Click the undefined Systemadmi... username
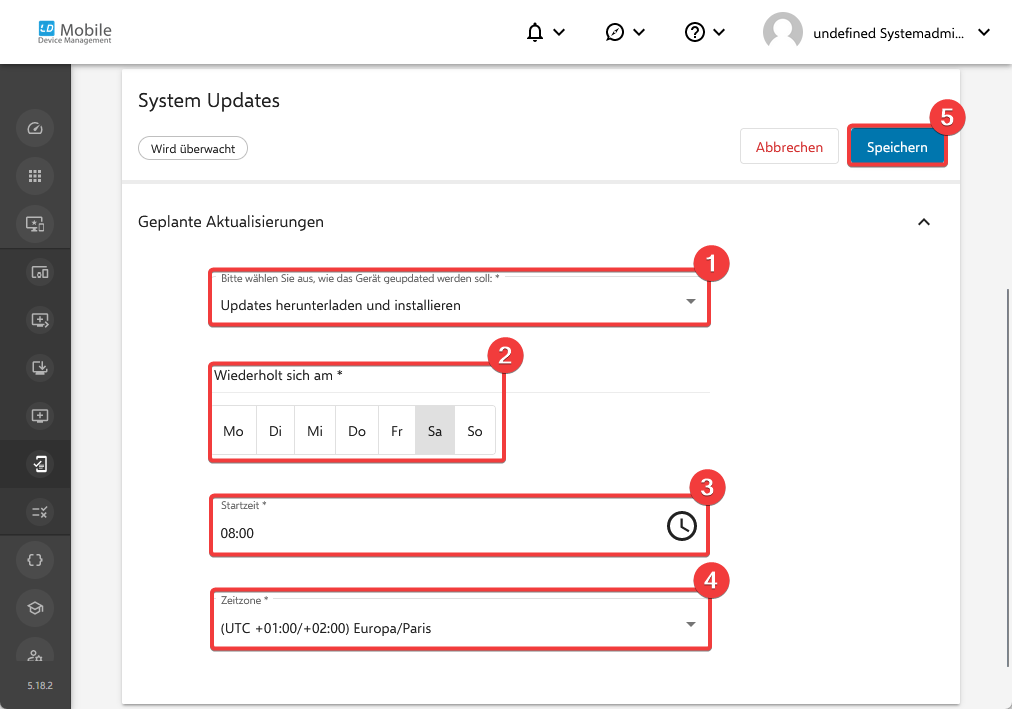Viewport: 1012px width, 709px height. tap(888, 34)
